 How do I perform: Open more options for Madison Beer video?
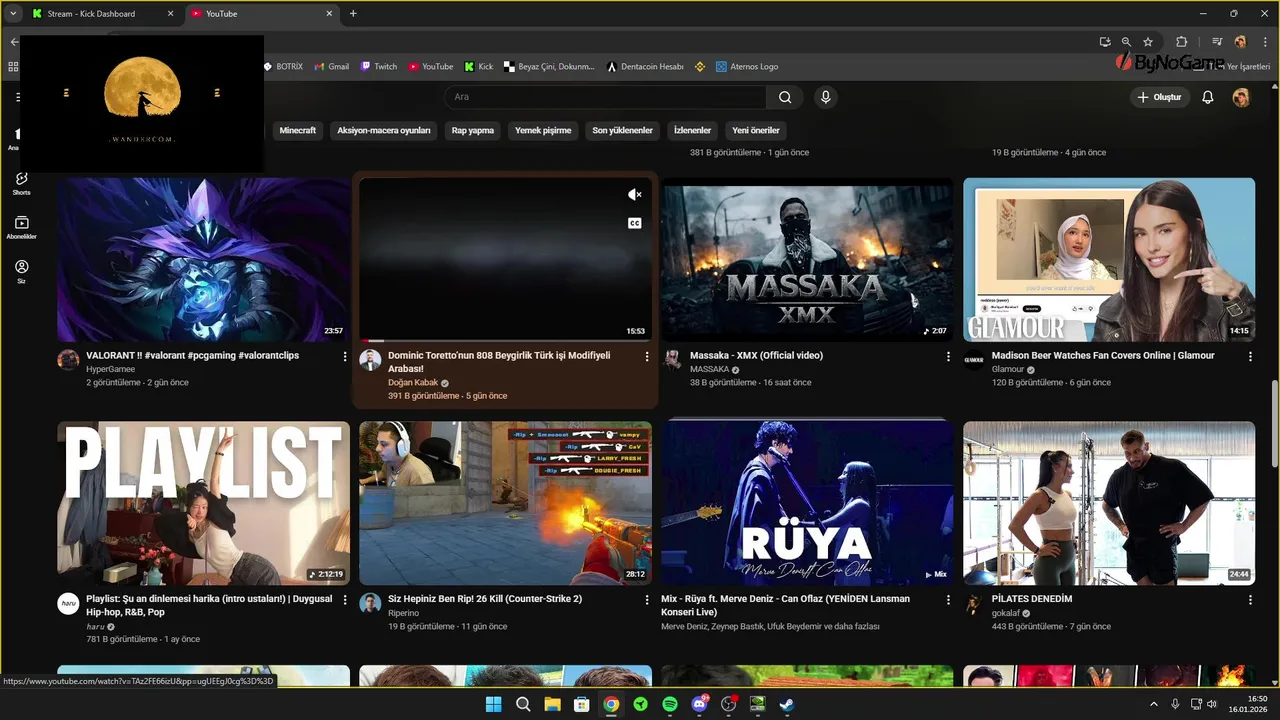point(1250,356)
